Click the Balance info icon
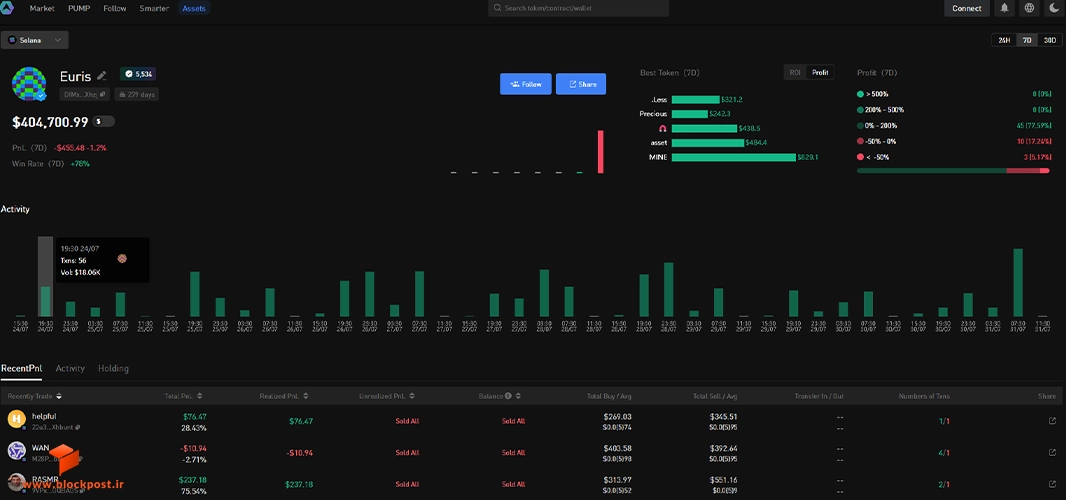Viewport: 1066px width, 500px height. click(508, 396)
